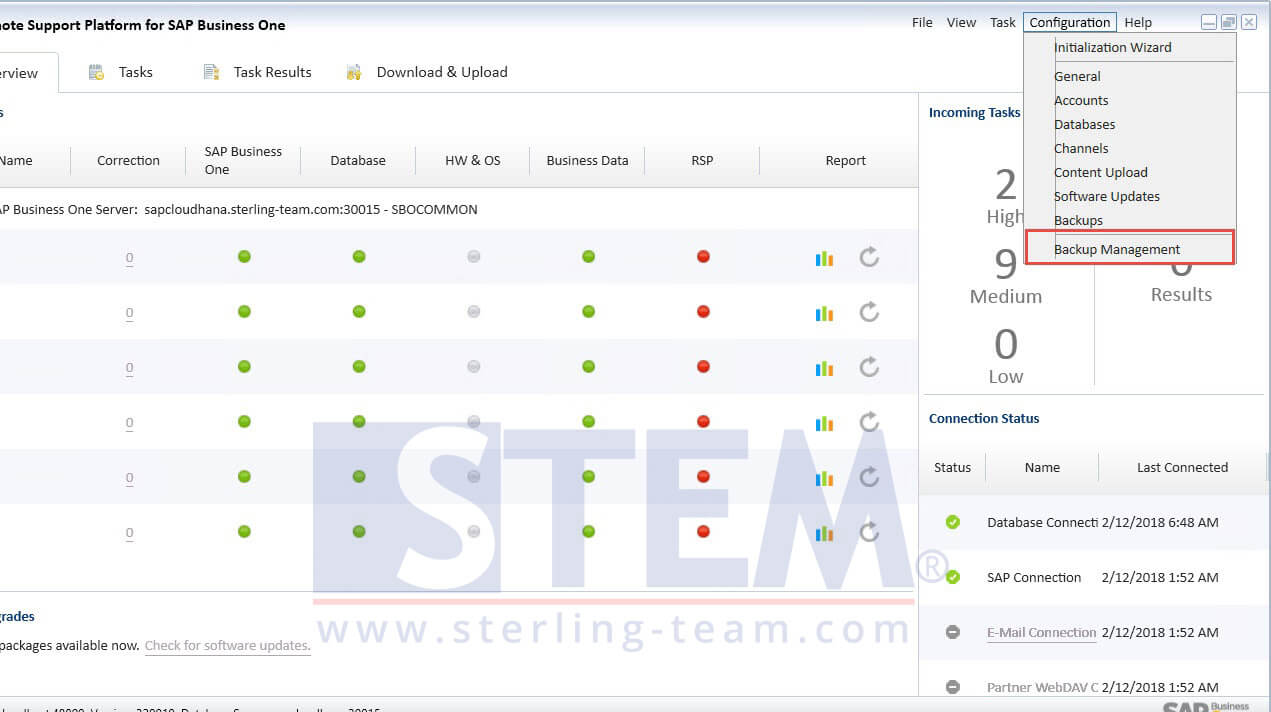Click the 2/12/2018 6:48 AM timestamp
The height and width of the screenshot is (712, 1271).
coord(1160,522)
